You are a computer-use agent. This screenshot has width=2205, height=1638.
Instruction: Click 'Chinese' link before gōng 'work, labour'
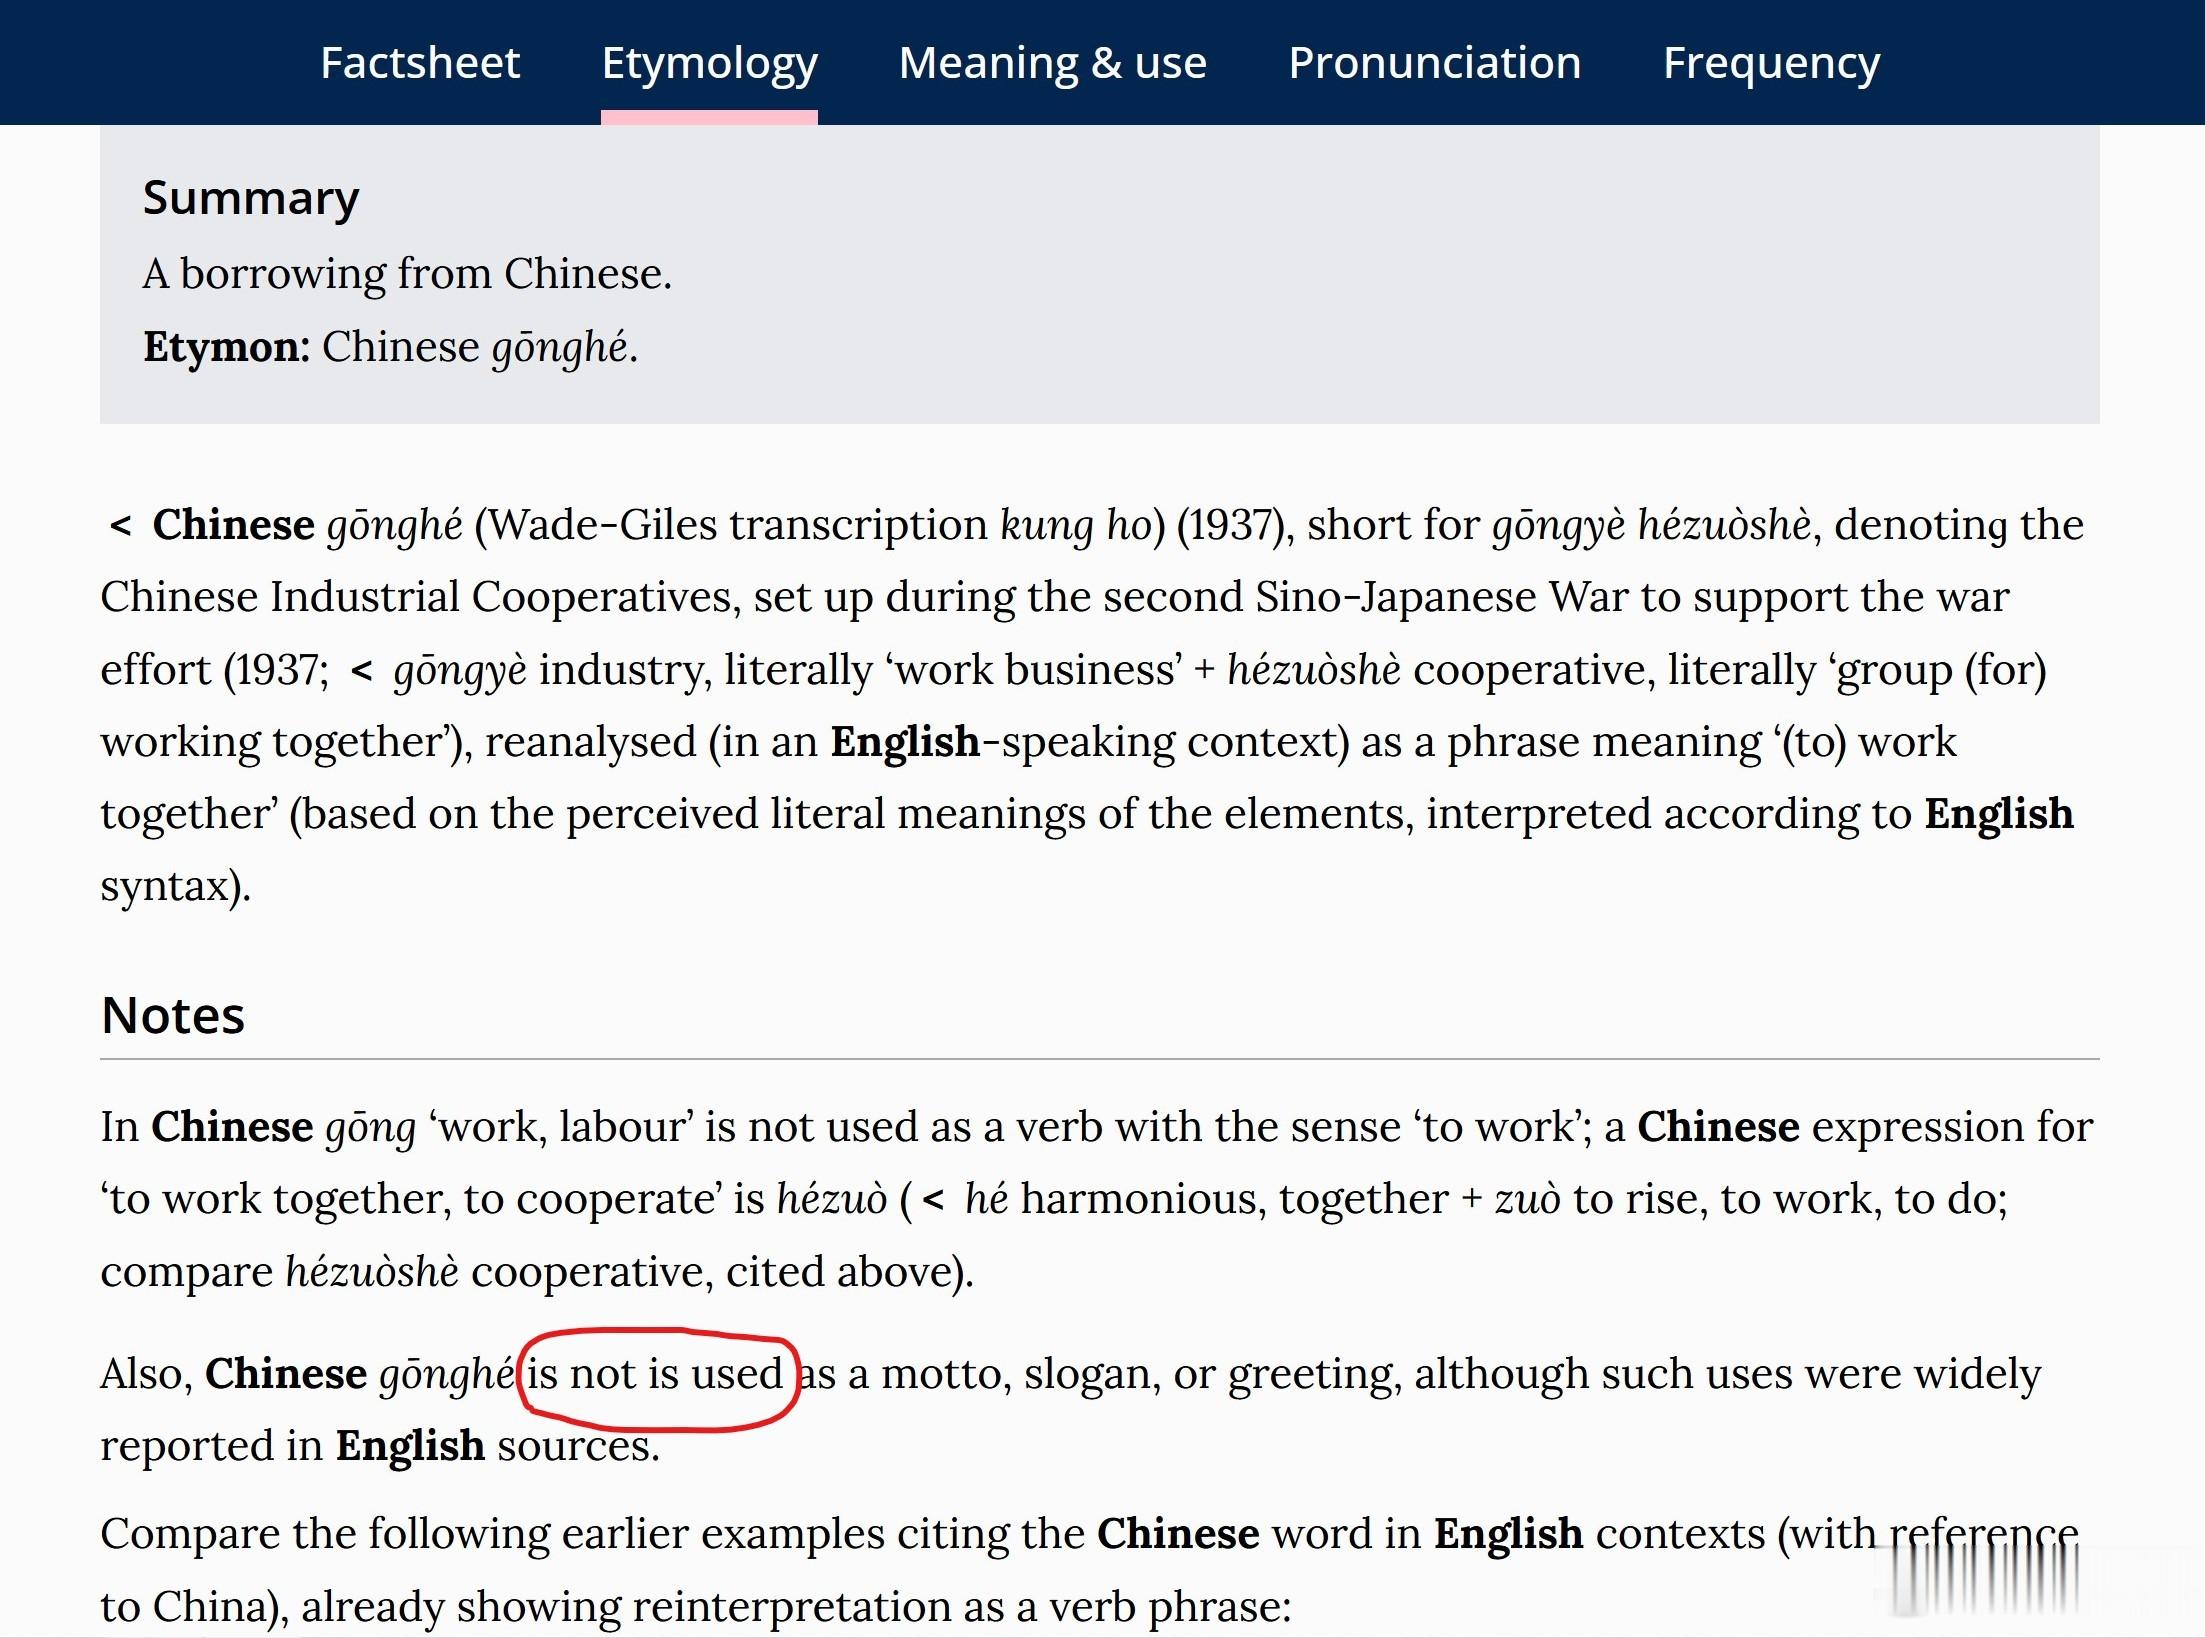tap(232, 1127)
